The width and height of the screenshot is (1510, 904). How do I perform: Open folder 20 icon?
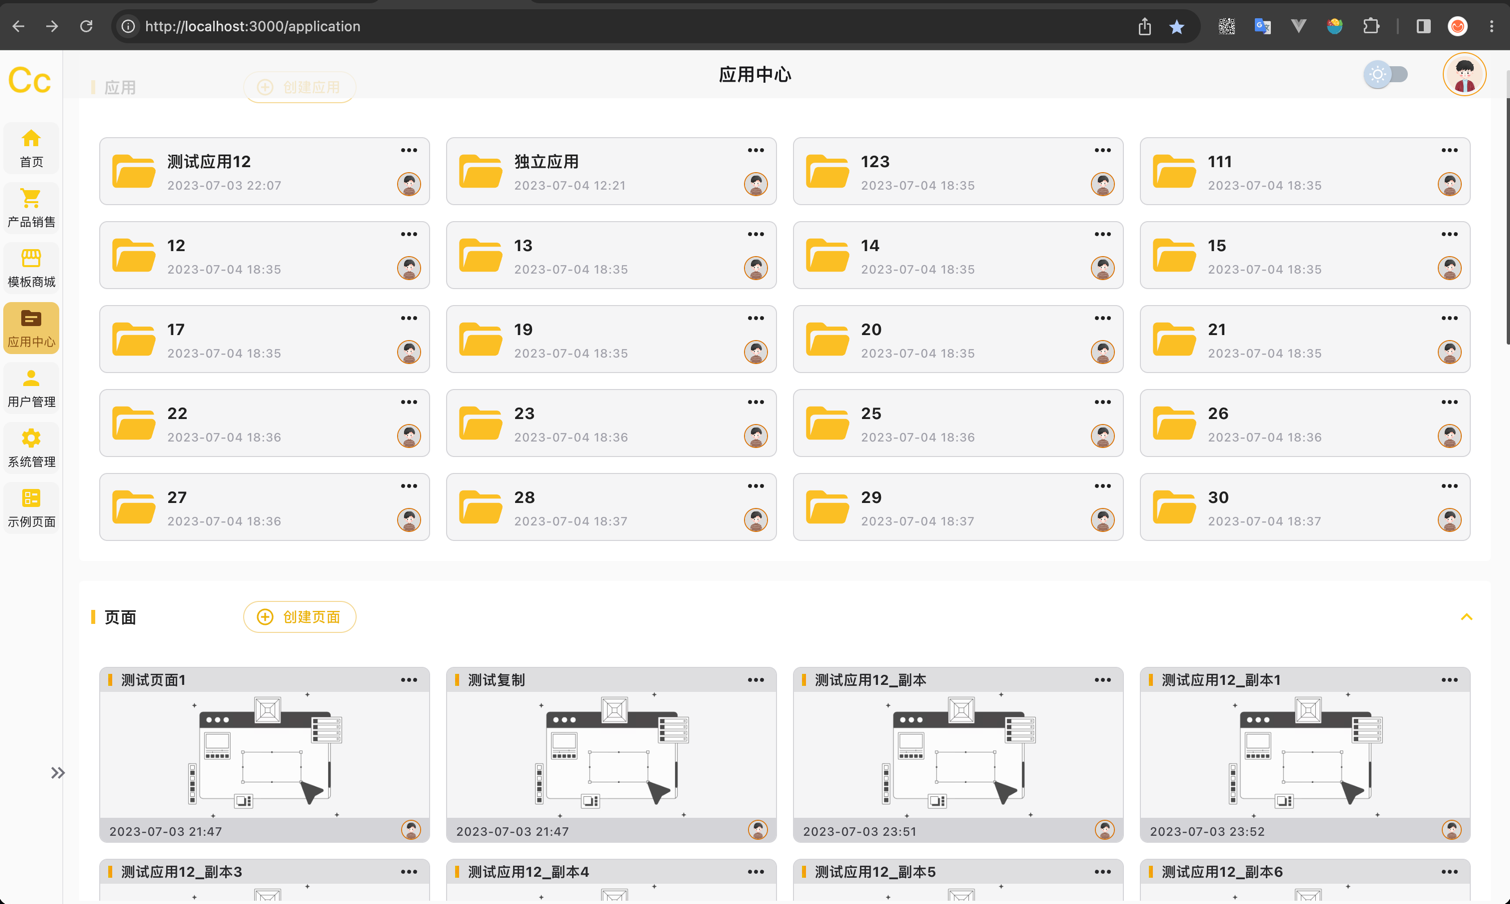(x=827, y=339)
